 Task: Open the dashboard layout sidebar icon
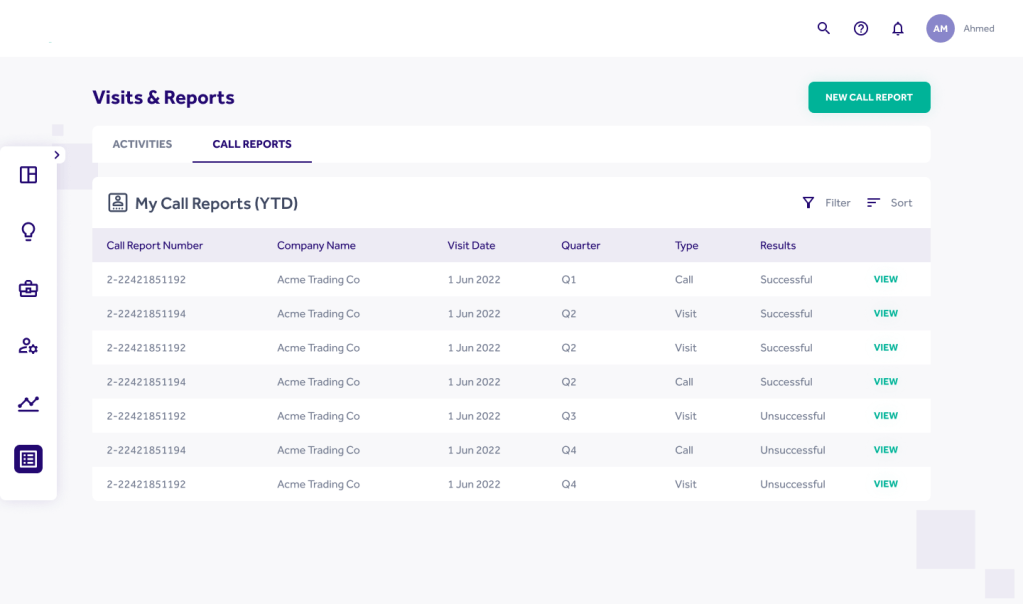point(28,175)
